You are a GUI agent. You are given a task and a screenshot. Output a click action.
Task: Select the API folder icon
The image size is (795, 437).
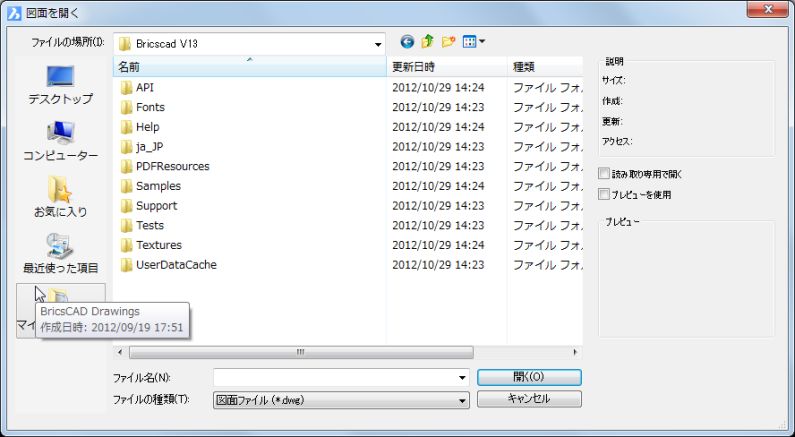point(126,88)
